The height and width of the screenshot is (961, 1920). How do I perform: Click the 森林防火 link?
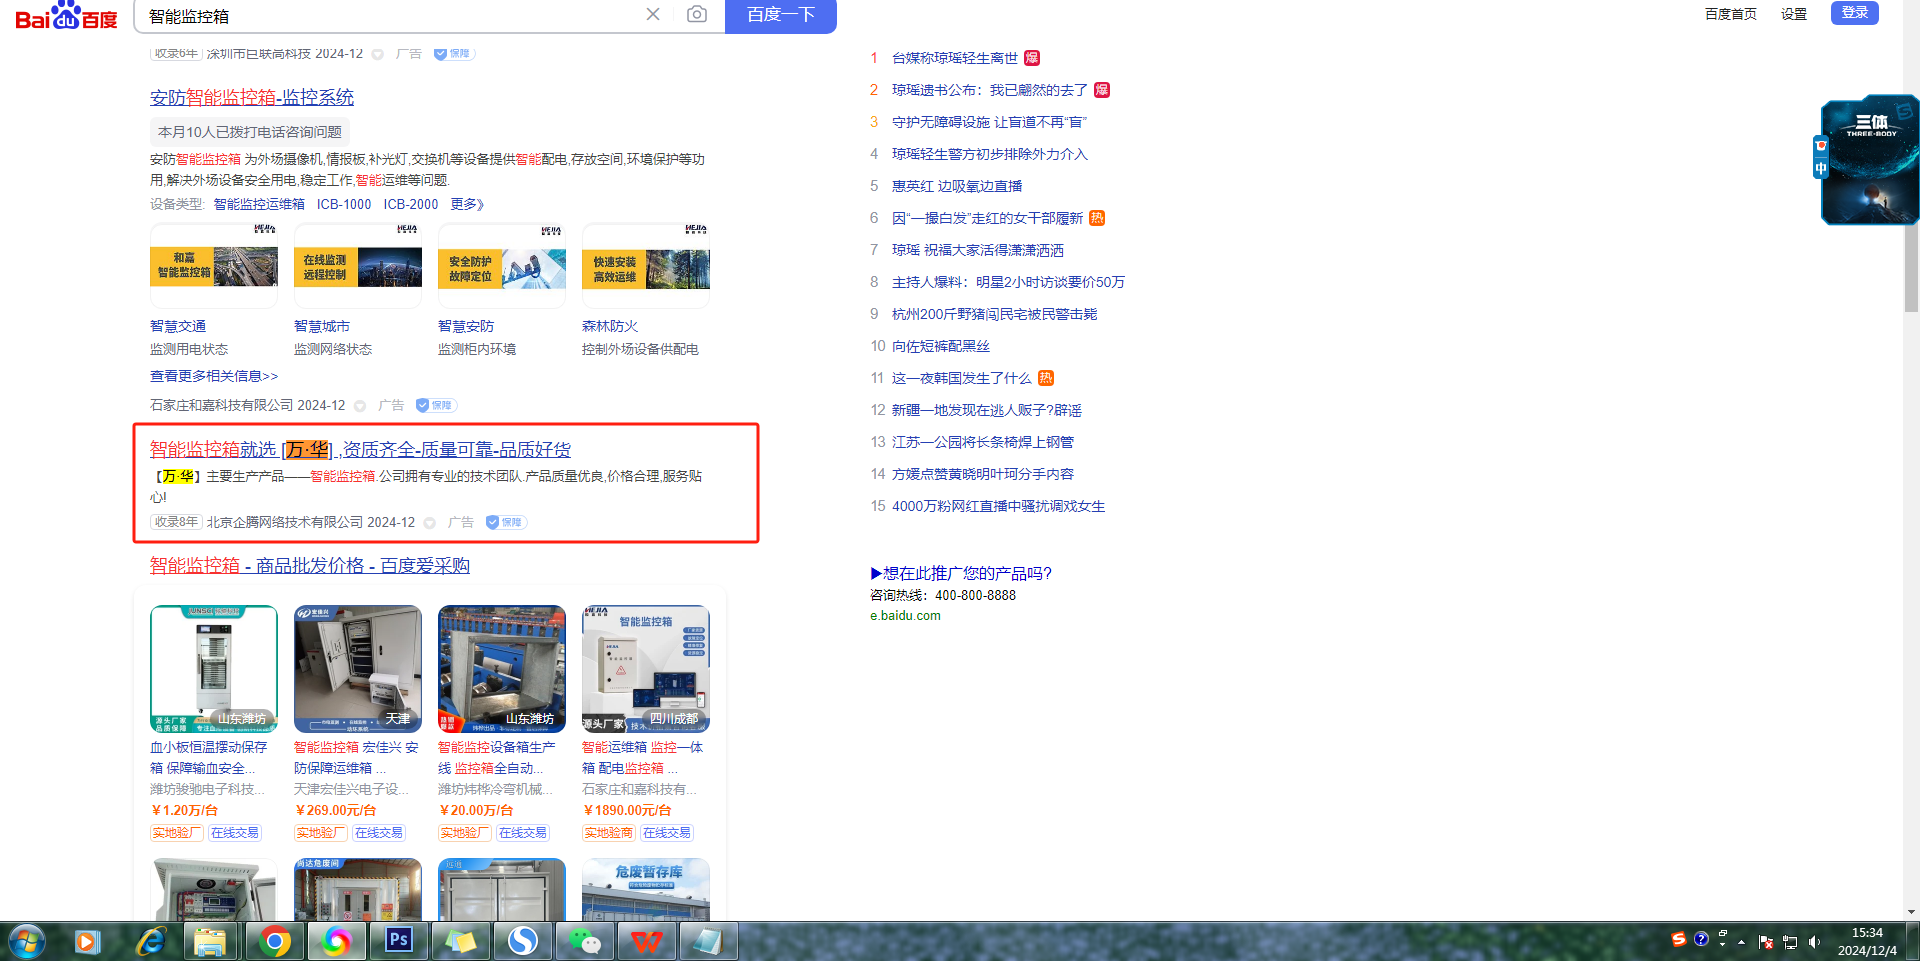pos(610,326)
